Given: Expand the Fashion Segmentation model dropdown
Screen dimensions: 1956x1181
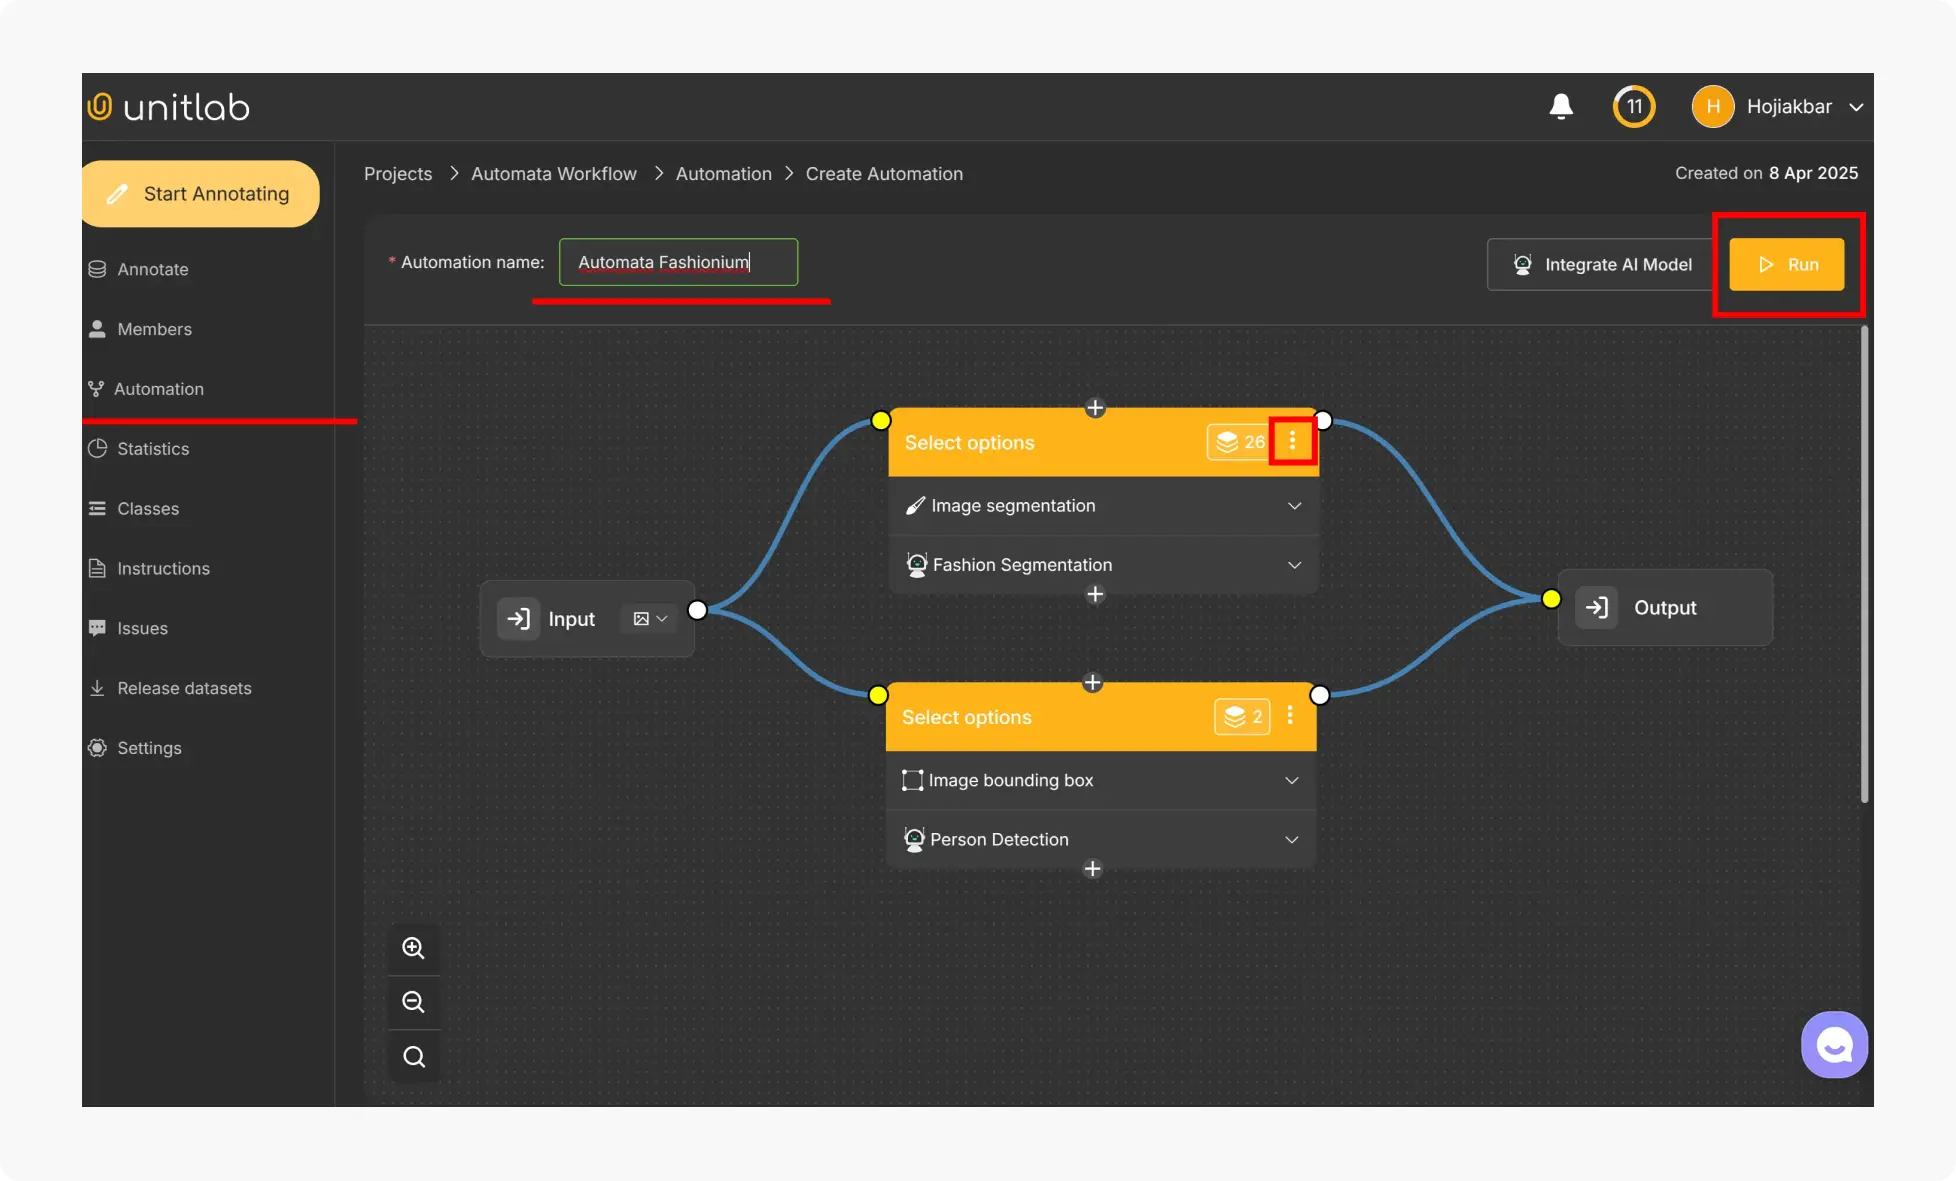Looking at the screenshot, I should point(1294,565).
